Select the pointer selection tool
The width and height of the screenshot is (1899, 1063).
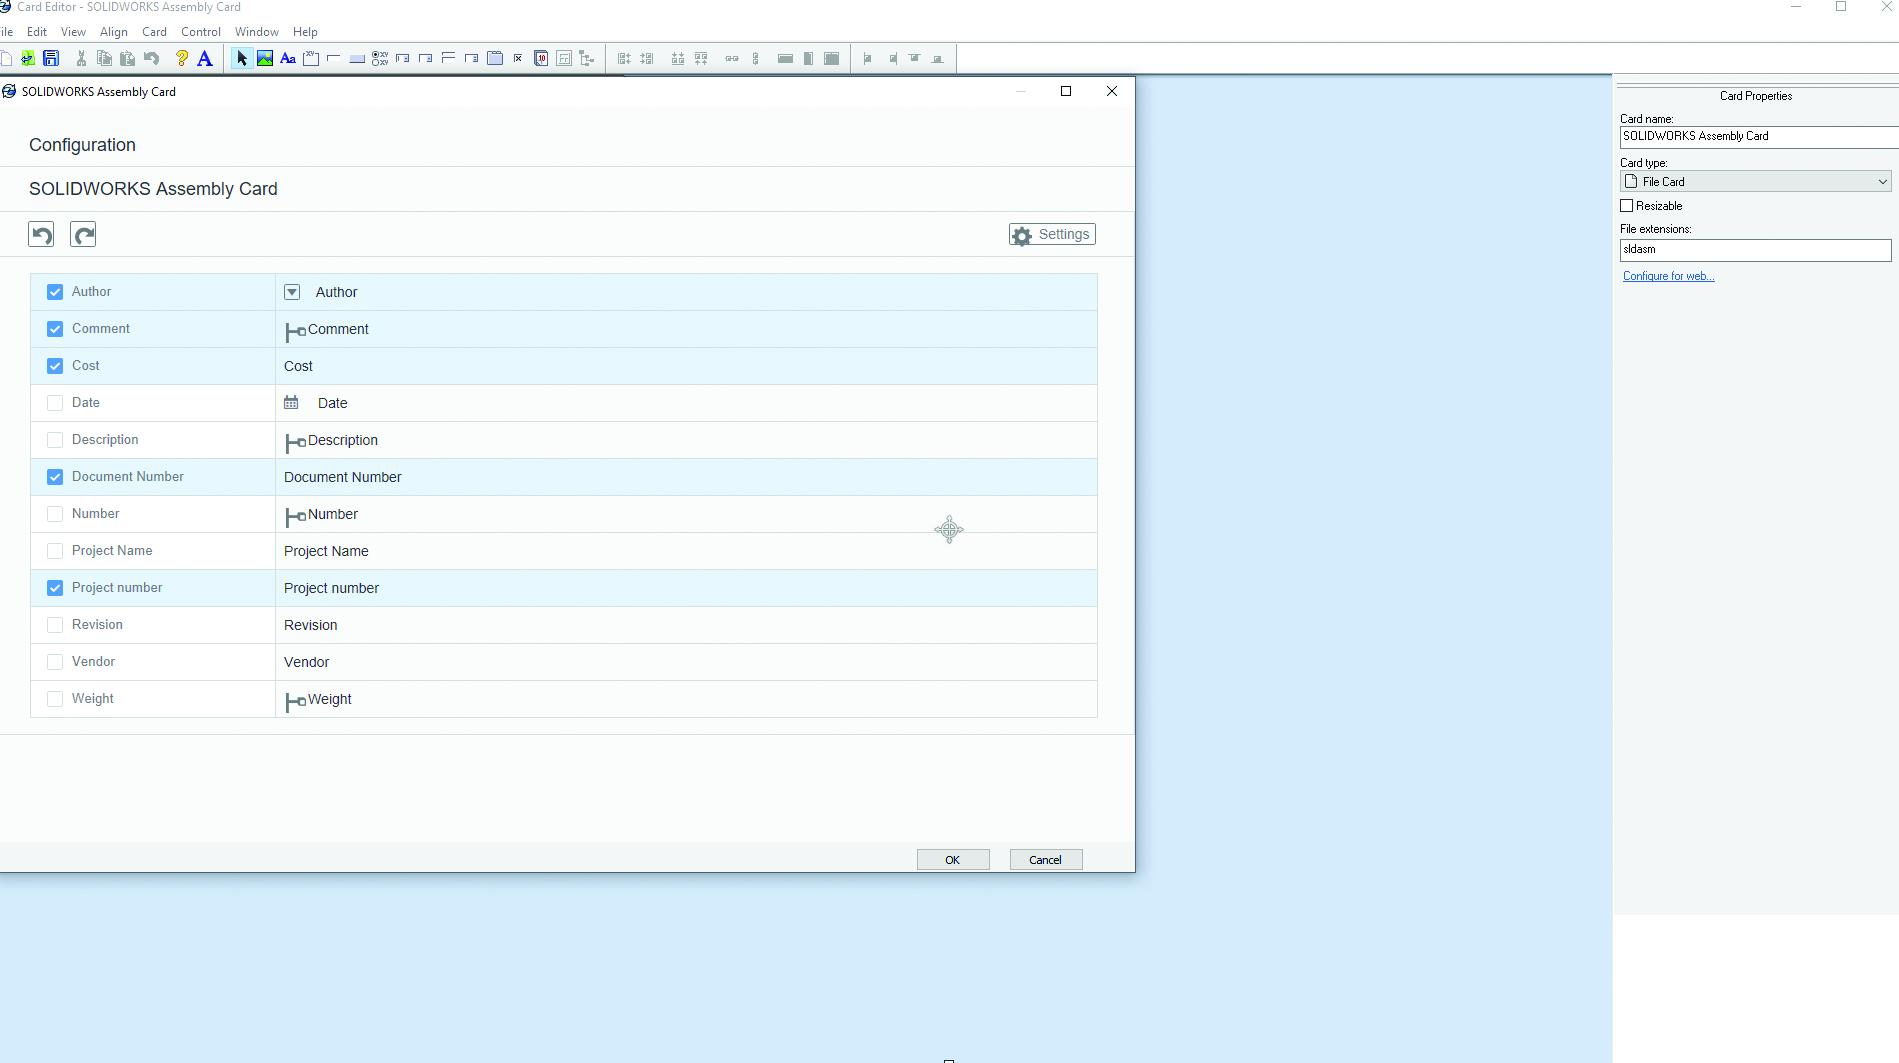tap(241, 58)
